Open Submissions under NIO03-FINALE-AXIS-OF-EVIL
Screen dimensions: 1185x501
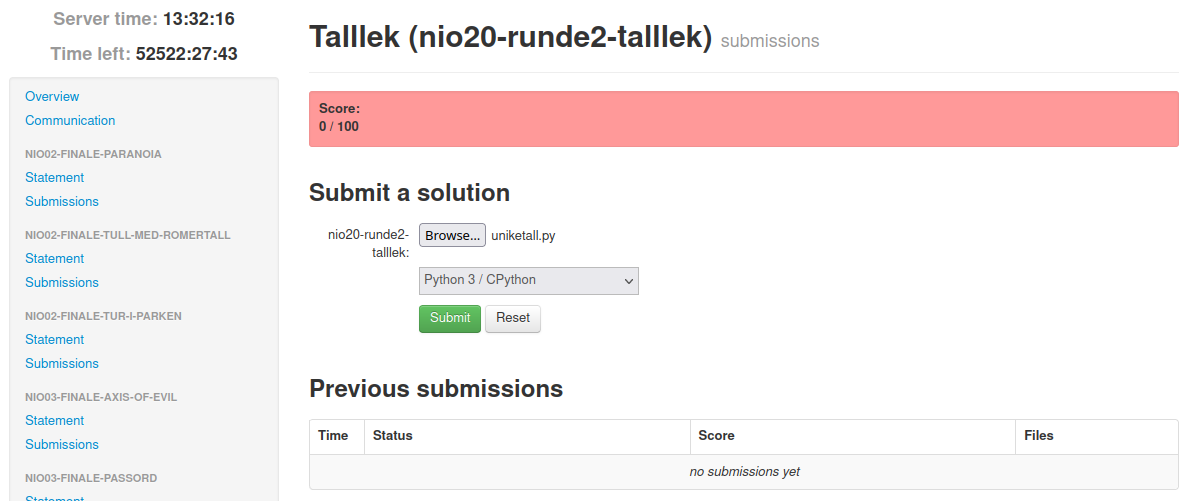pos(62,445)
